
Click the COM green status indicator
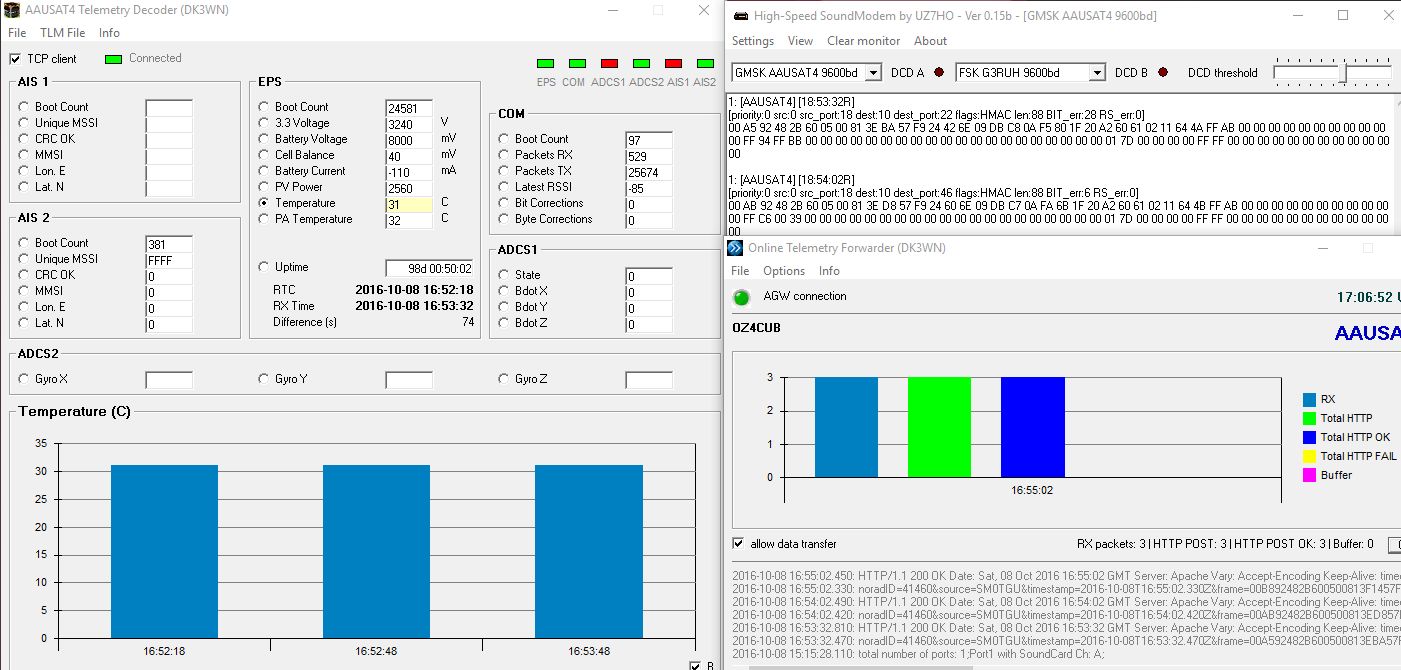577,64
